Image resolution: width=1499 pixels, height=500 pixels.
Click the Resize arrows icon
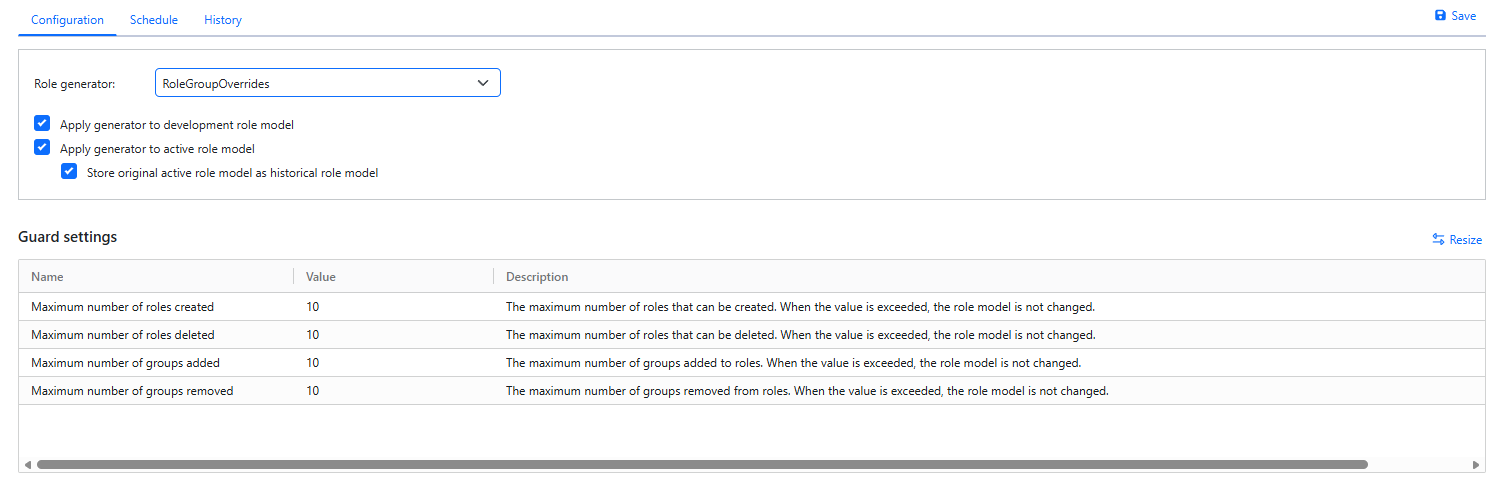tap(1438, 240)
